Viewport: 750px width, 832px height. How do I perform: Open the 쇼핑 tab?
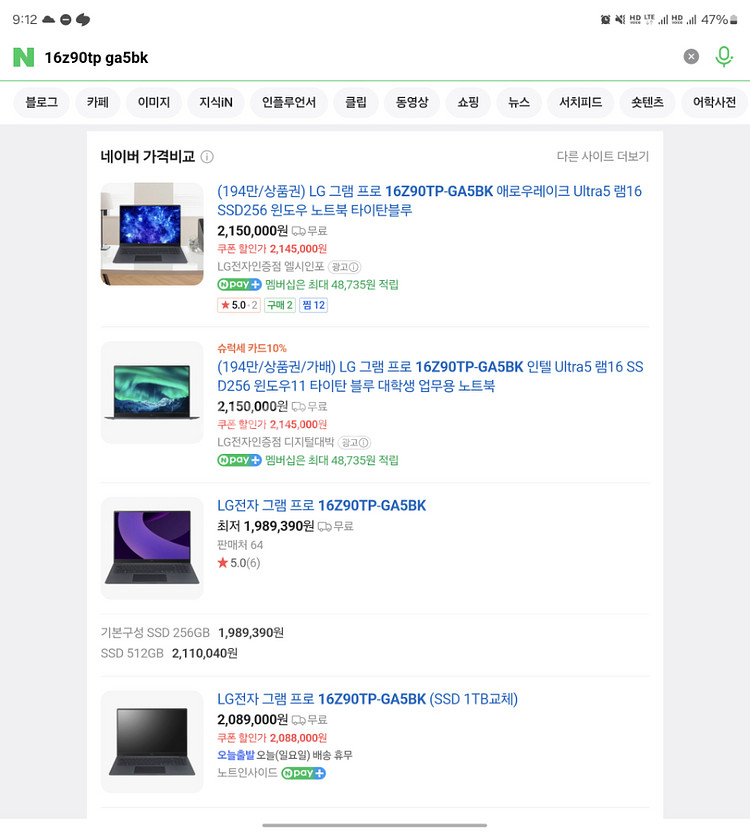(468, 102)
